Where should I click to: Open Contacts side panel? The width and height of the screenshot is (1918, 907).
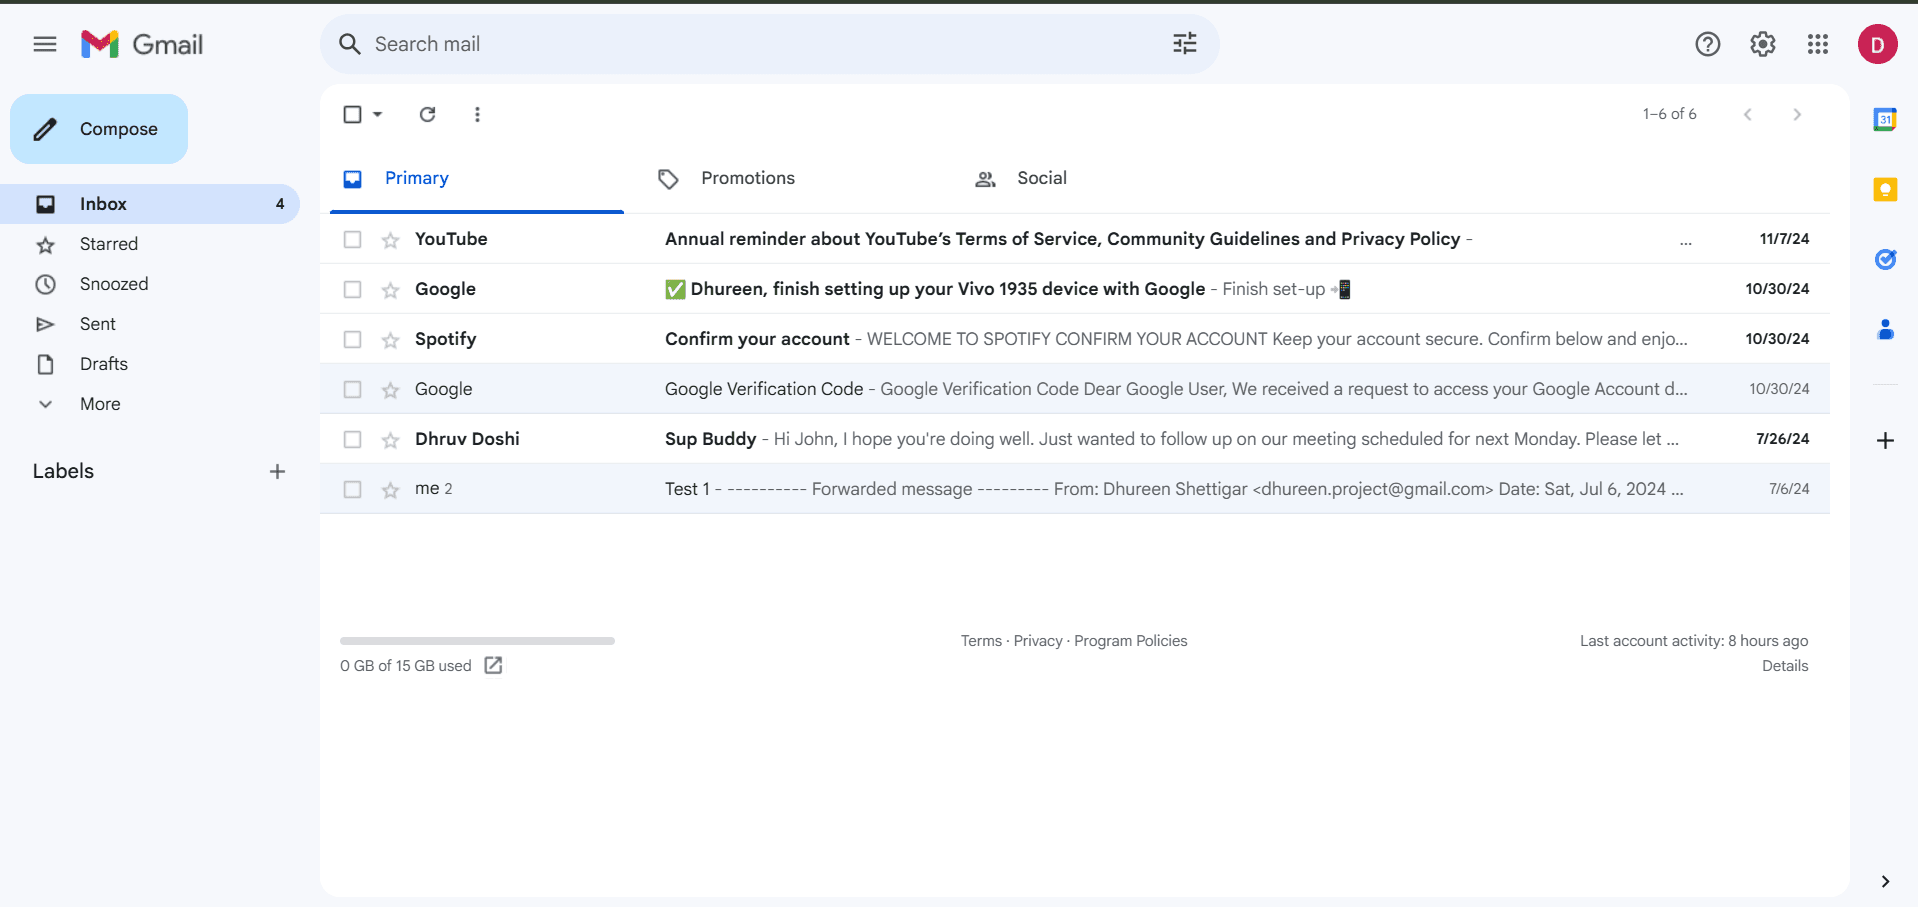1885,330
